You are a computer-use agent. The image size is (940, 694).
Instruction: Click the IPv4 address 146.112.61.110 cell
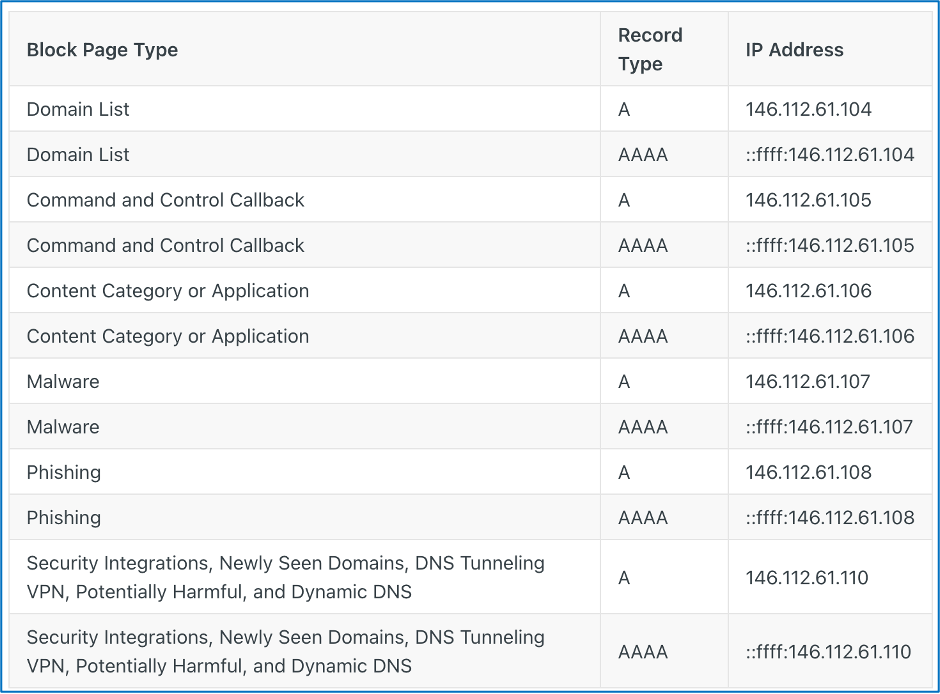(807, 577)
